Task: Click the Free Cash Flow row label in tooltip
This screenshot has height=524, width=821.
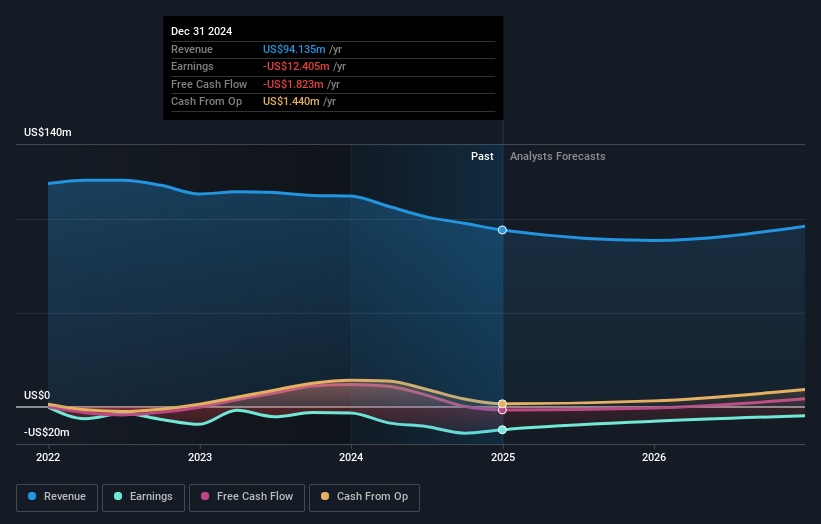Action: (x=209, y=84)
